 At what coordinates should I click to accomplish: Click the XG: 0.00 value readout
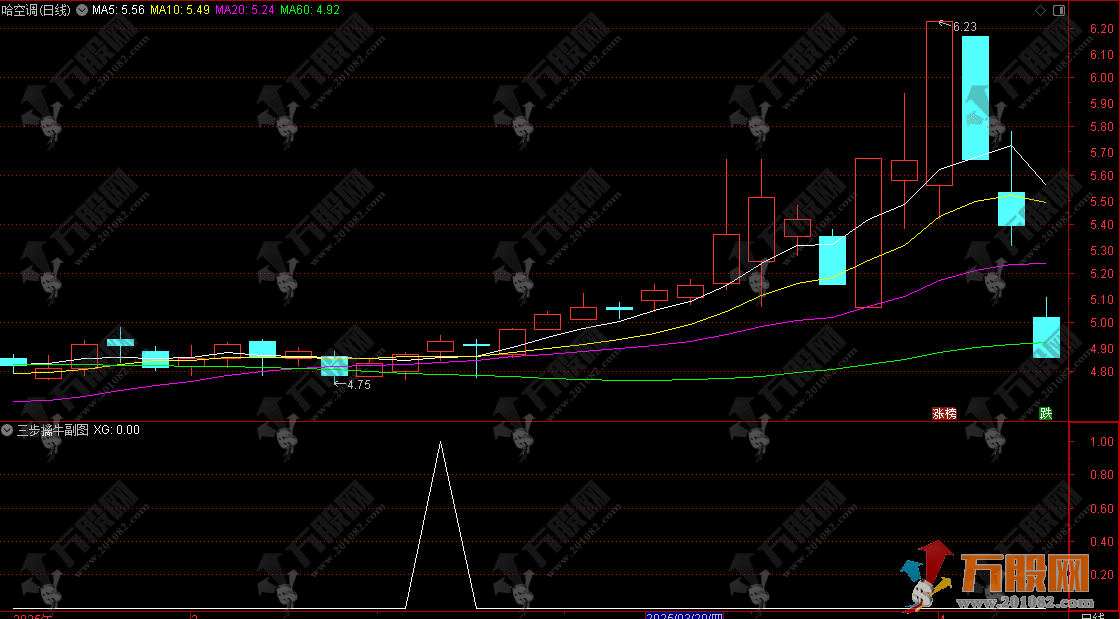[116, 430]
